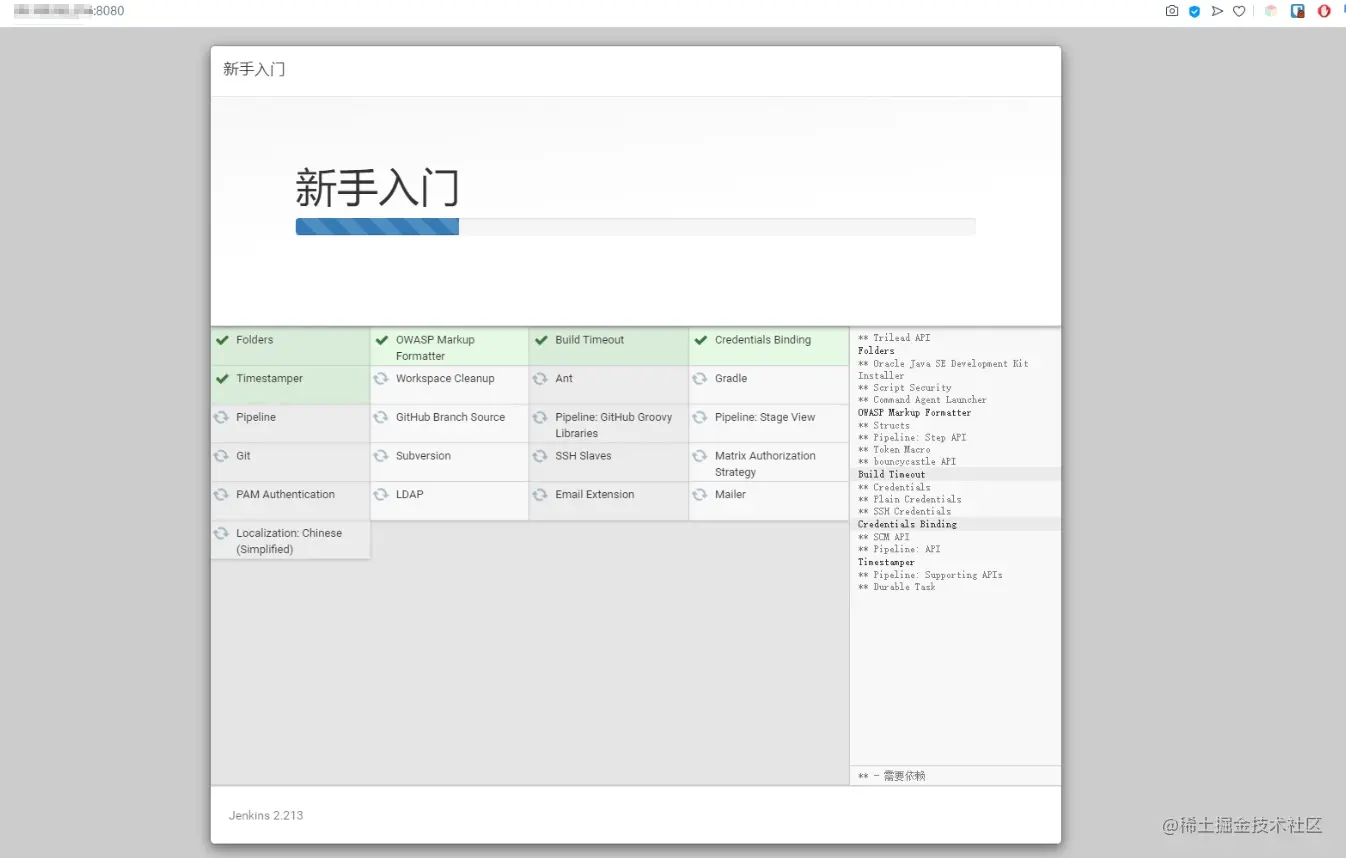Click the pending sync icon beside Git
Screen dimensions: 1346x858
point(221,456)
